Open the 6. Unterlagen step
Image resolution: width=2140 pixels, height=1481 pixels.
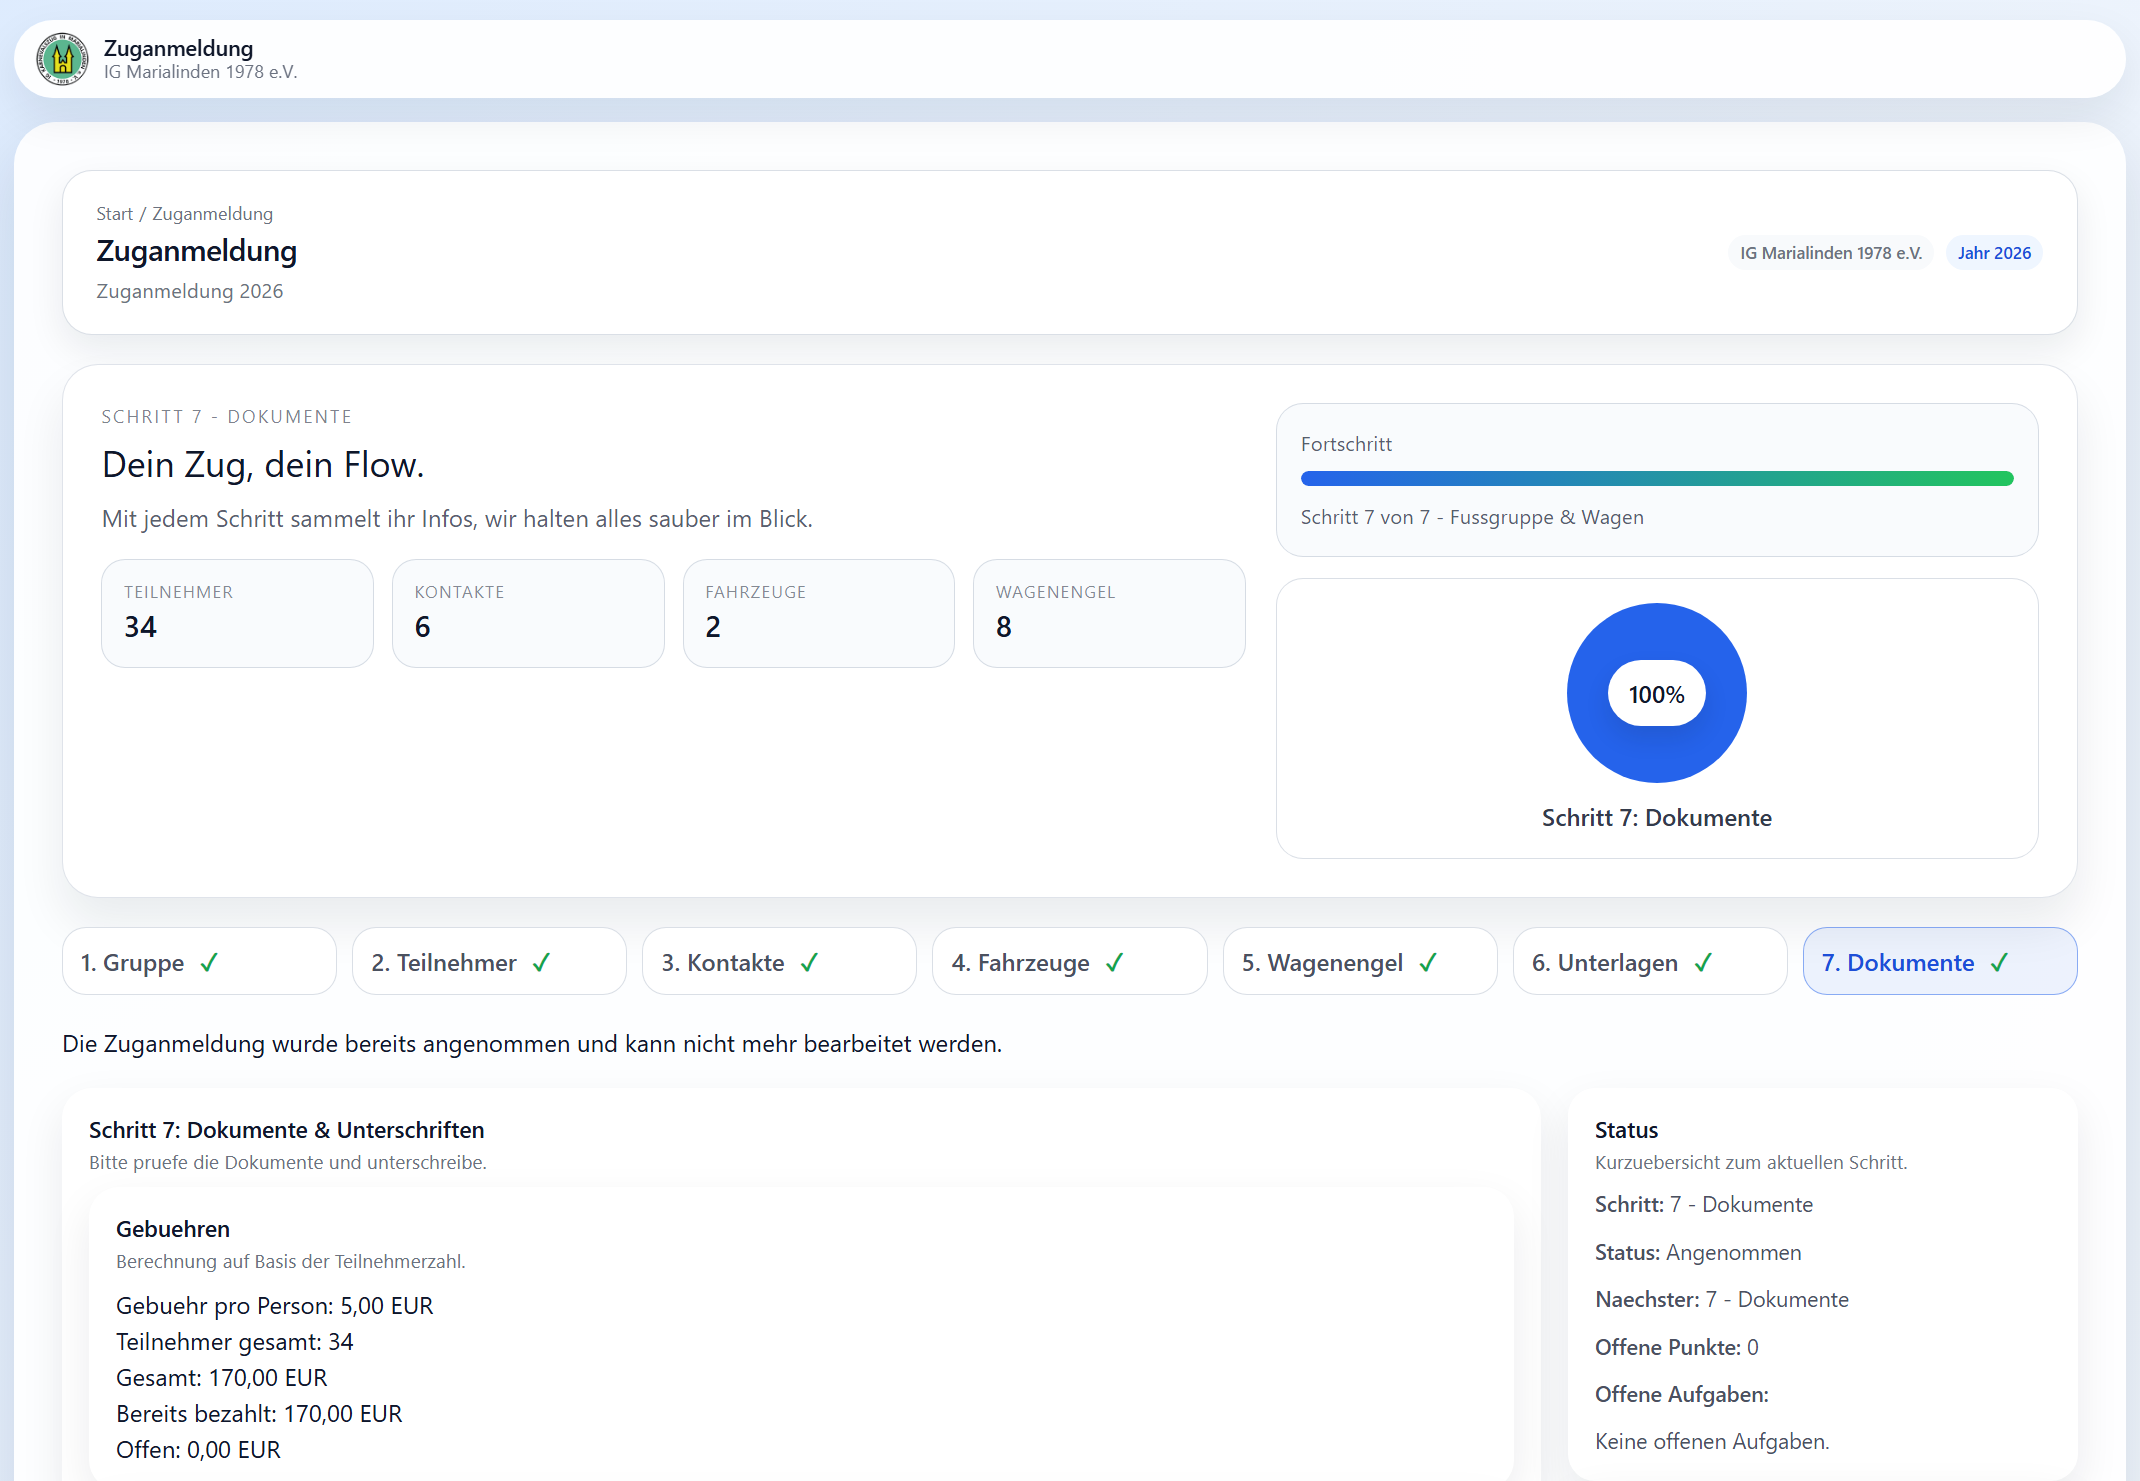[x=1604, y=963]
